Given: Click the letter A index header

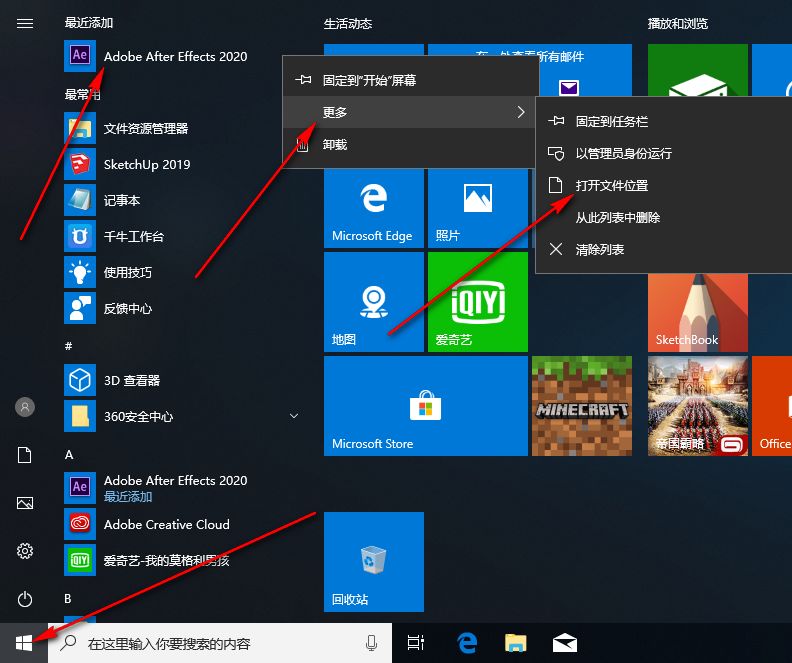Looking at the screenshot, I should pos(69,455).
